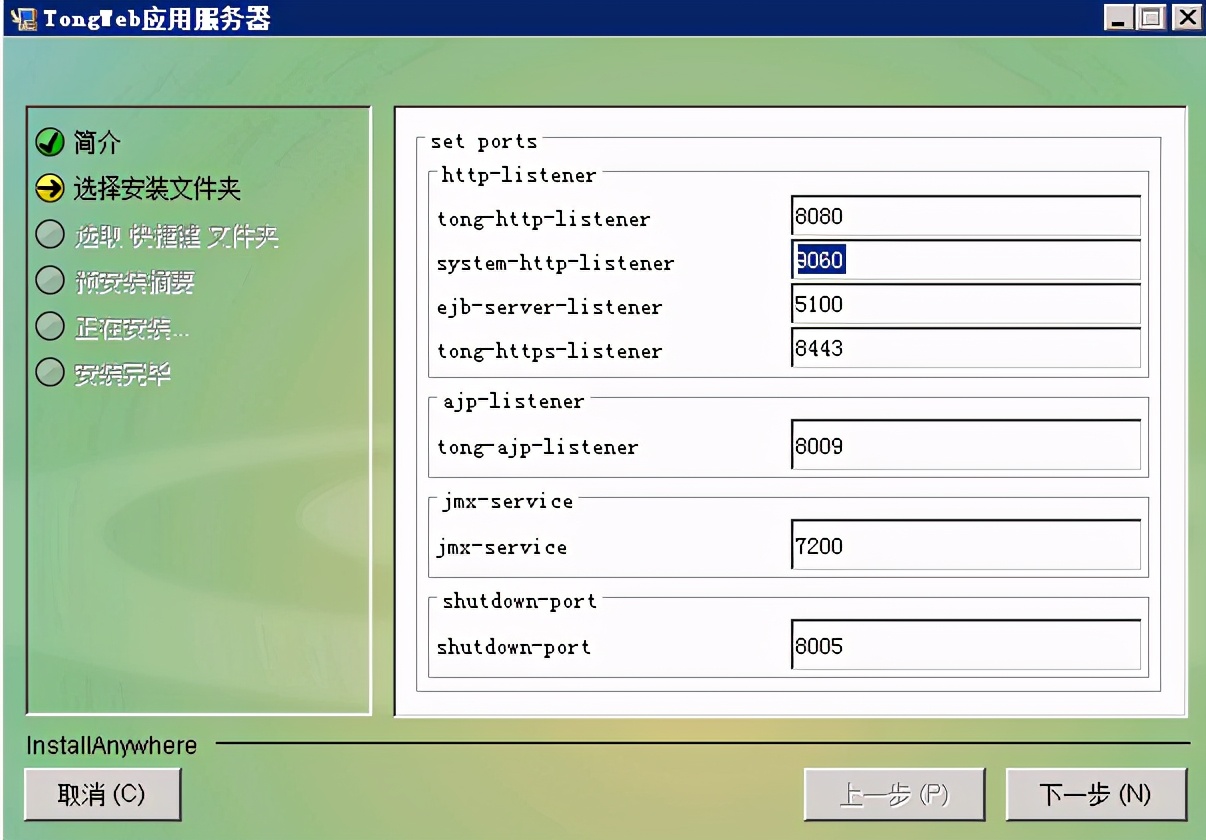Select the 选择安装文件夹 step label

[157, 189]
